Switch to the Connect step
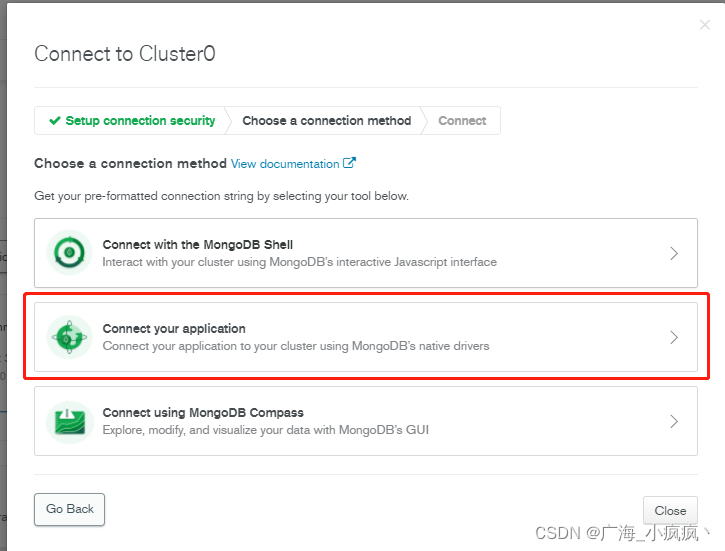The width and height of the screenshot is (725, 551). [462, 121]
